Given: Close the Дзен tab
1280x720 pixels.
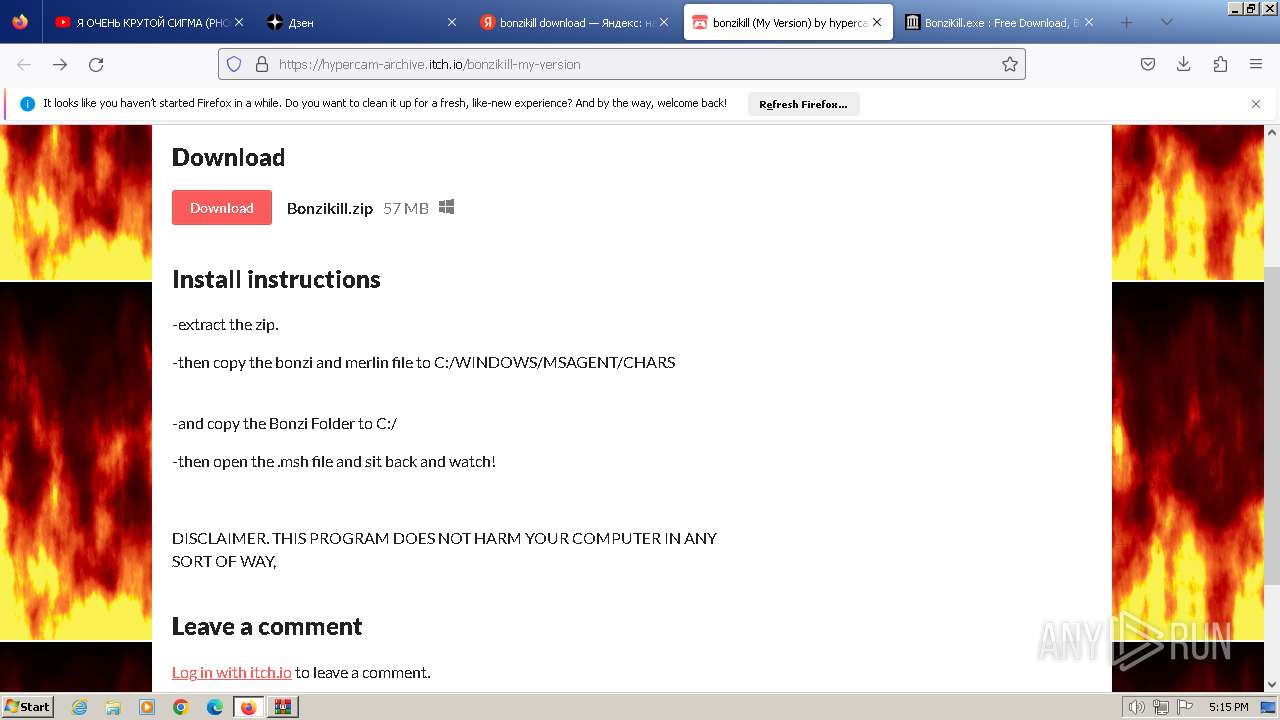Looking at the screenshot, I should (451, 22).
